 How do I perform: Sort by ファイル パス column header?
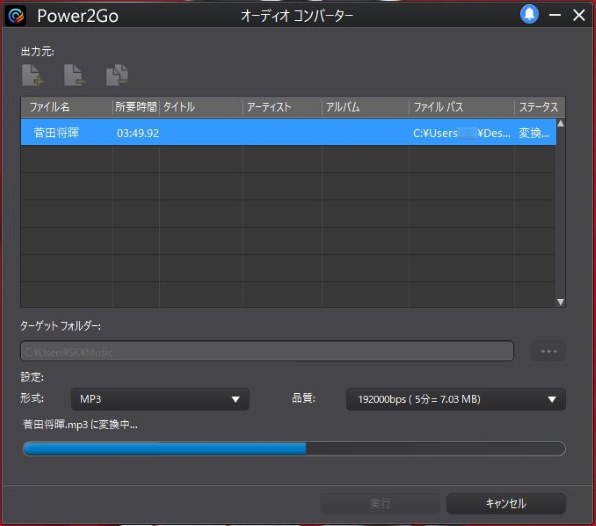tap(461, 107)
